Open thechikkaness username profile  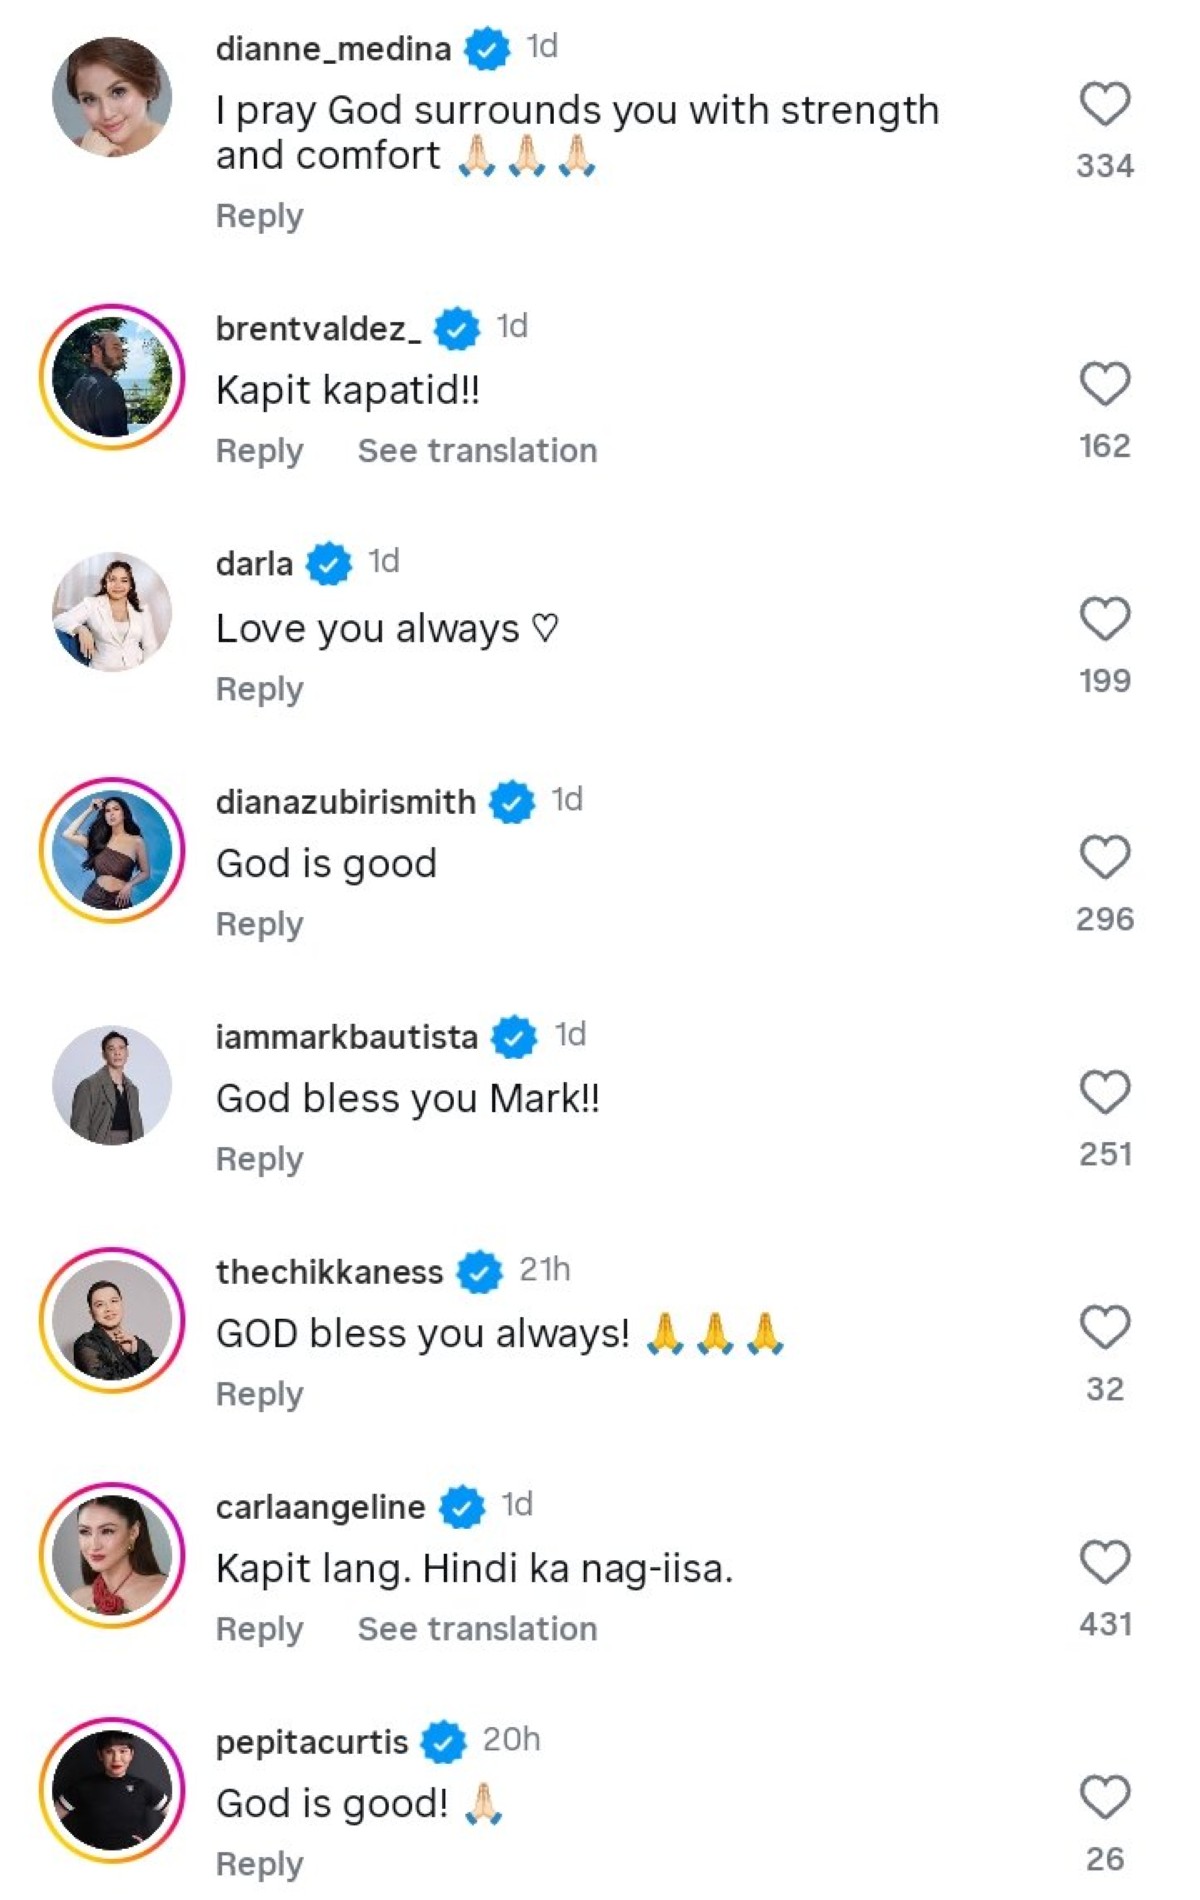click(x=329, y=1272)
